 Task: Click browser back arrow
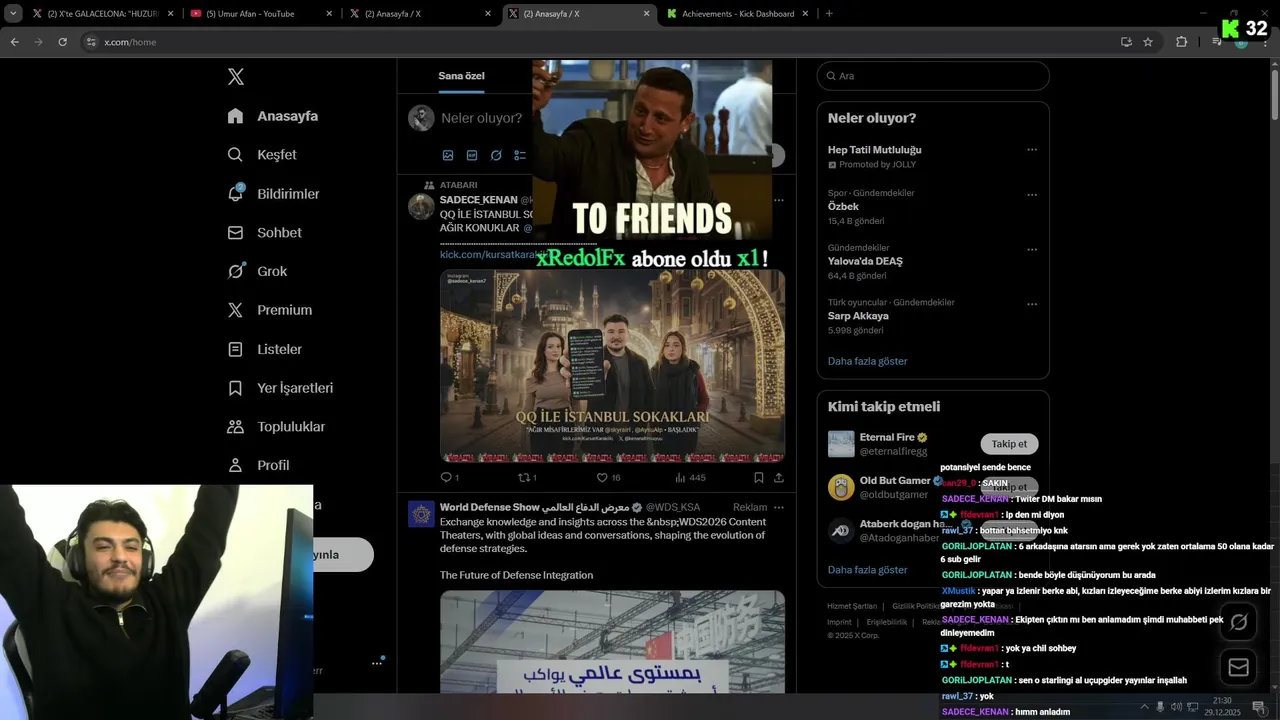point(14,42)
